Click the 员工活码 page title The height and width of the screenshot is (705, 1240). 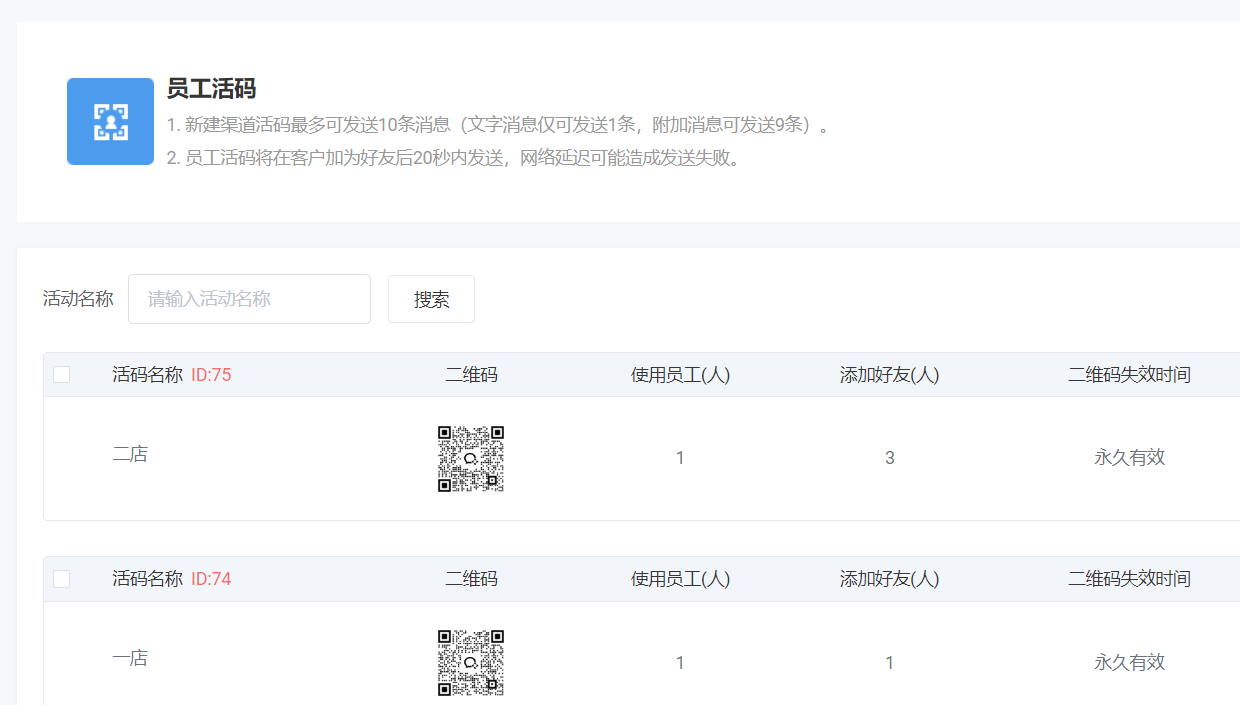pos(211,89)
